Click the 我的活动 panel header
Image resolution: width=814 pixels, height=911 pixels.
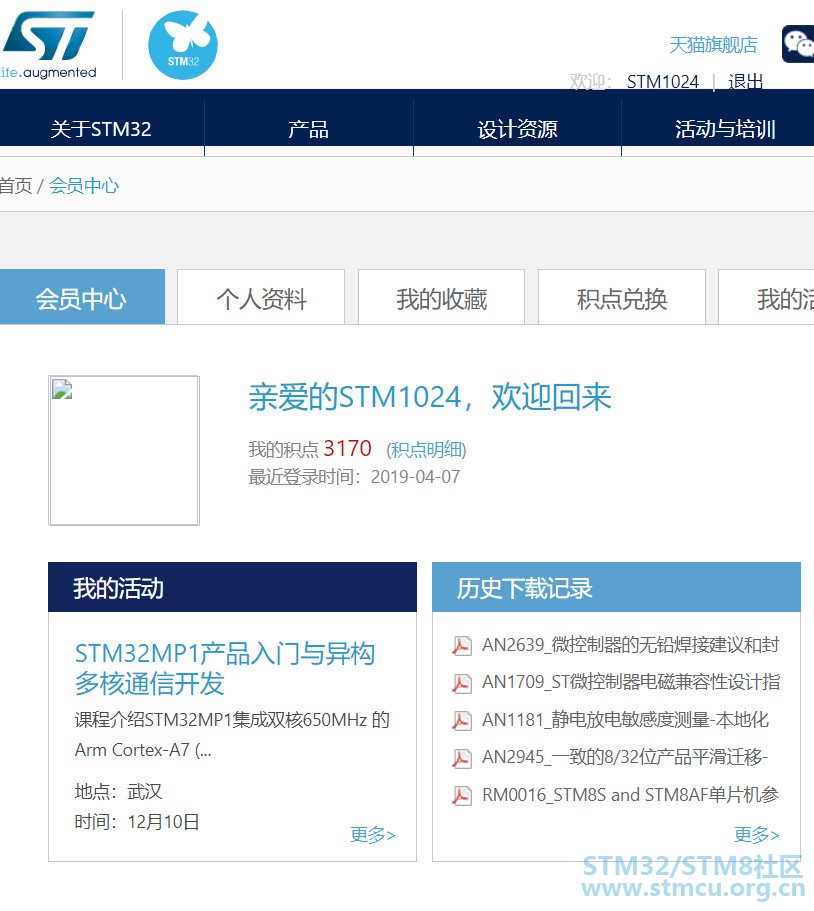[232, 587]
